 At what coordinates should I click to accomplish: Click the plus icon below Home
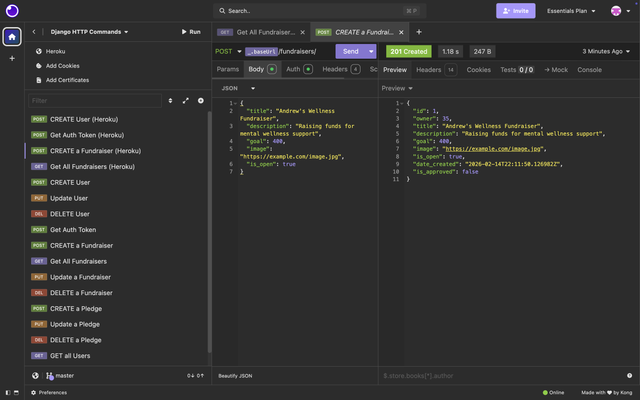coord(12,58)
